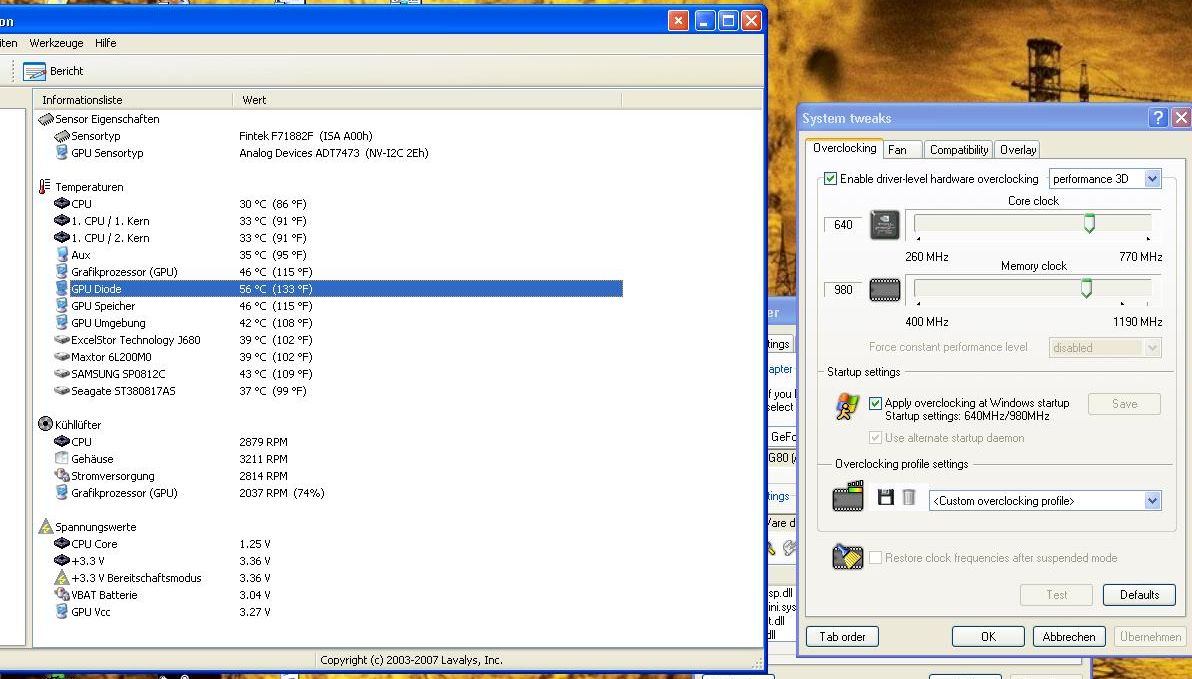This screenshot has width=1192, height=679.
Task: Click the CPU temperature chip icon
Action: point(62,204)
